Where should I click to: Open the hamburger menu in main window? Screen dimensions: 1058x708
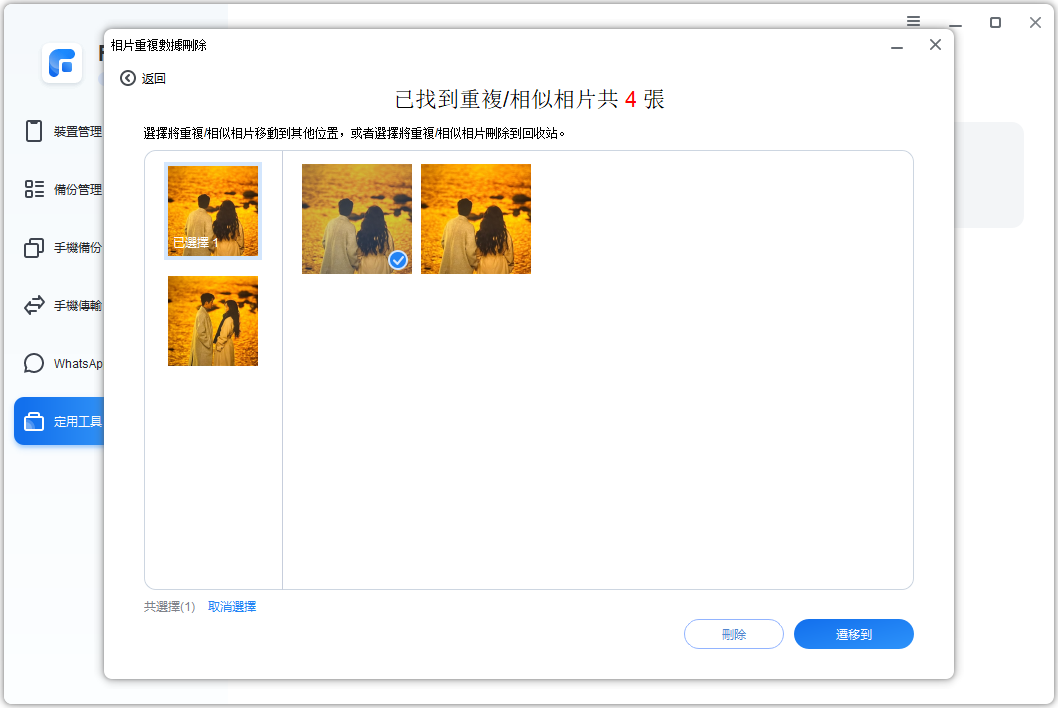click(913, 21)
